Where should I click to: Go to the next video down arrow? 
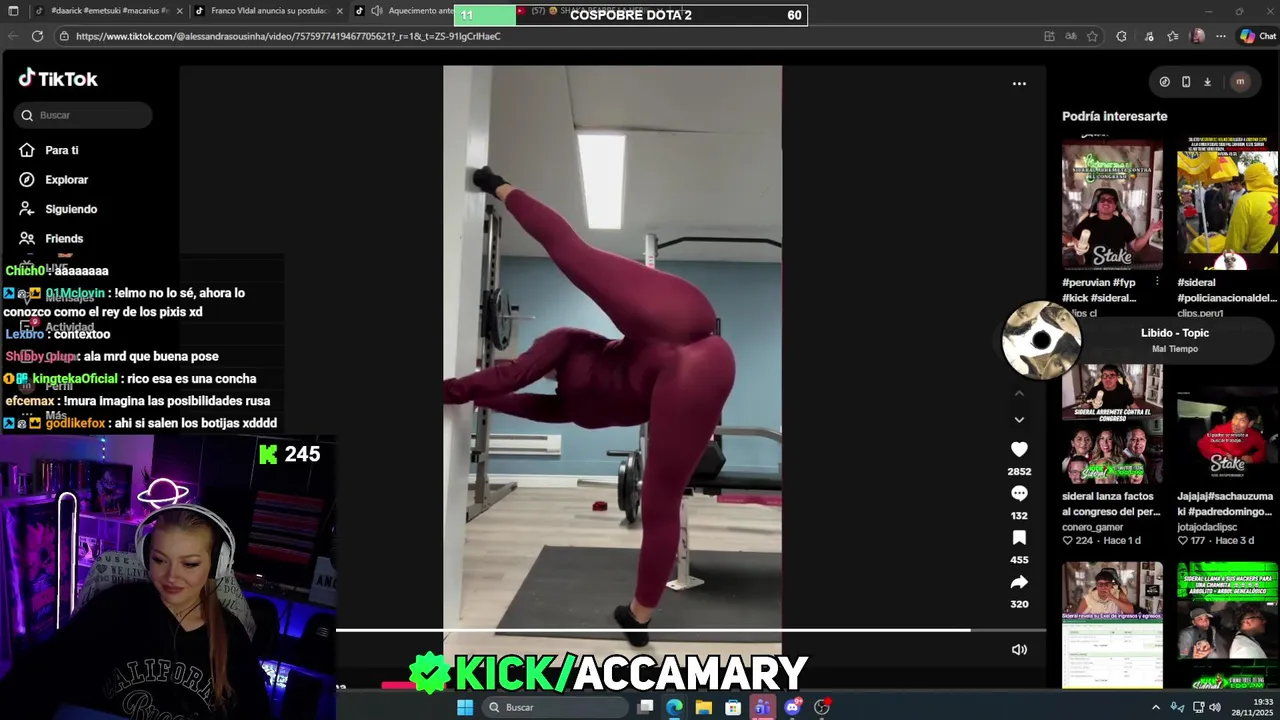1019,420
